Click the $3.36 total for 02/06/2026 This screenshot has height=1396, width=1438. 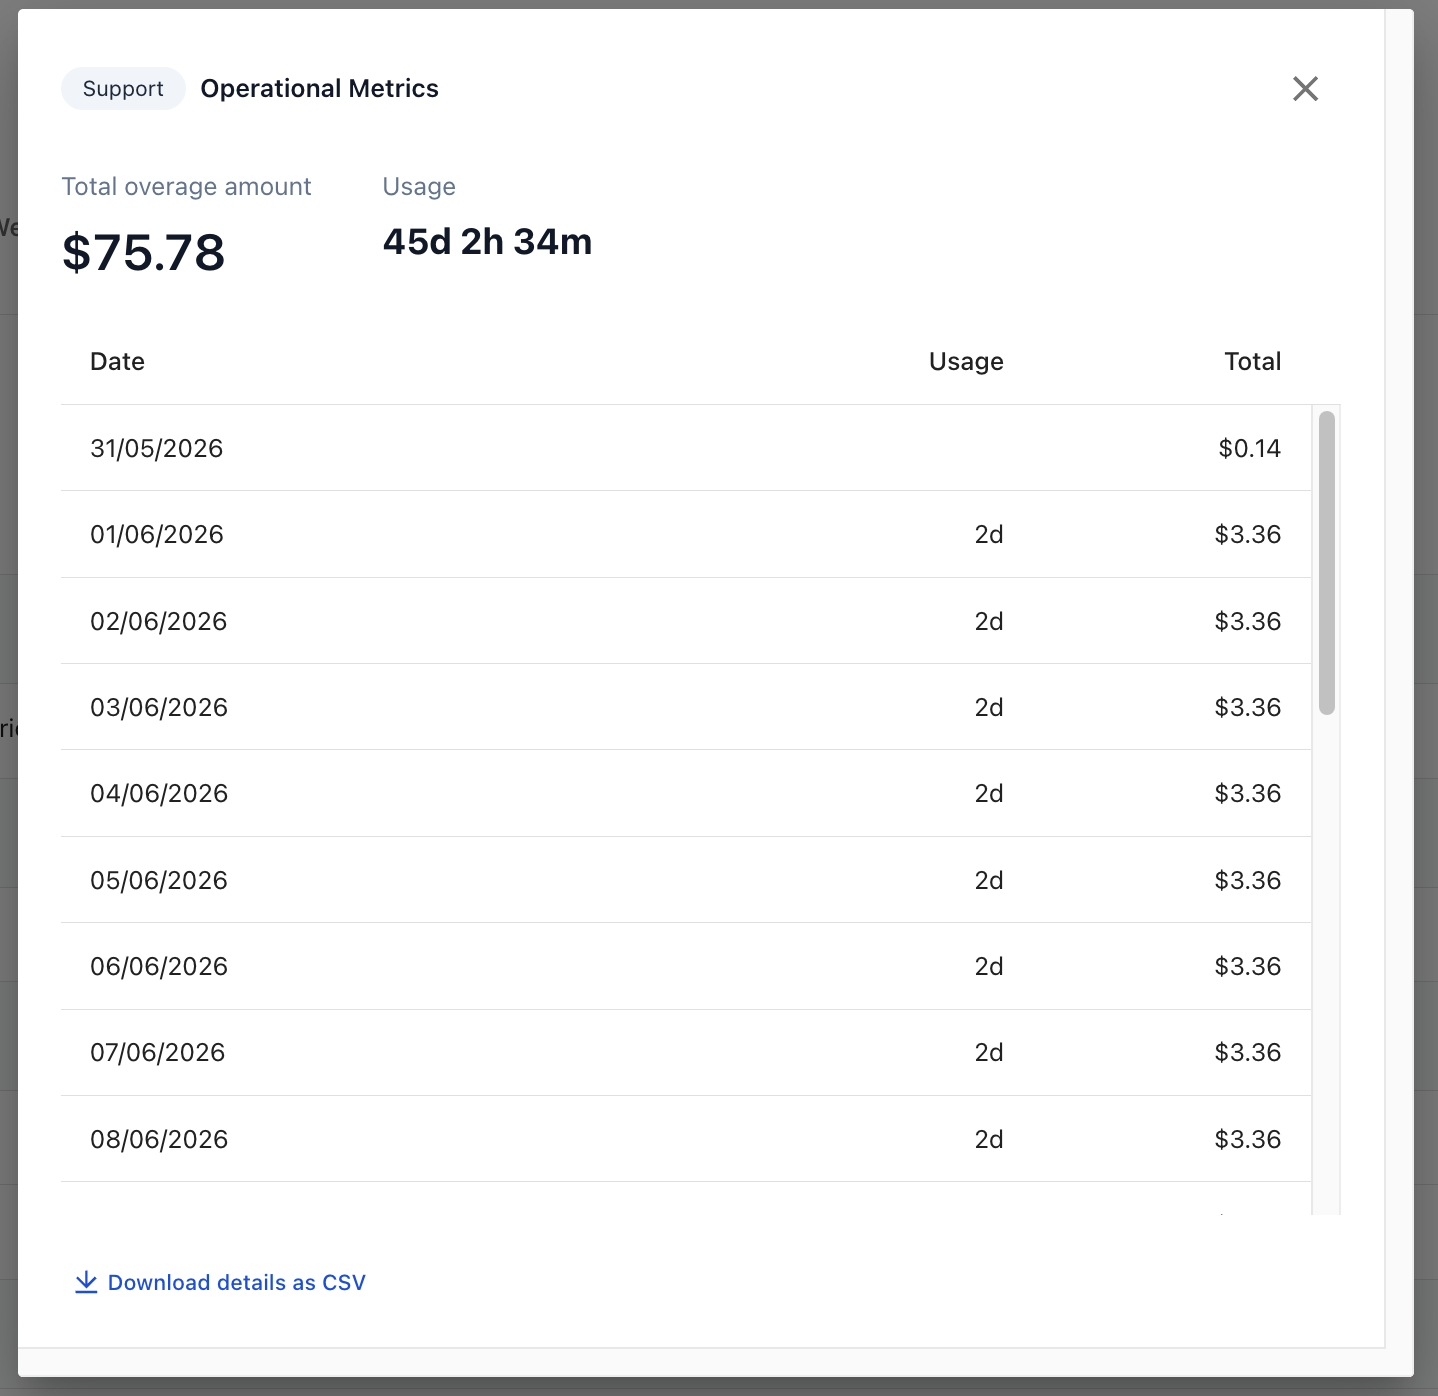click(x=1248, y=621)
